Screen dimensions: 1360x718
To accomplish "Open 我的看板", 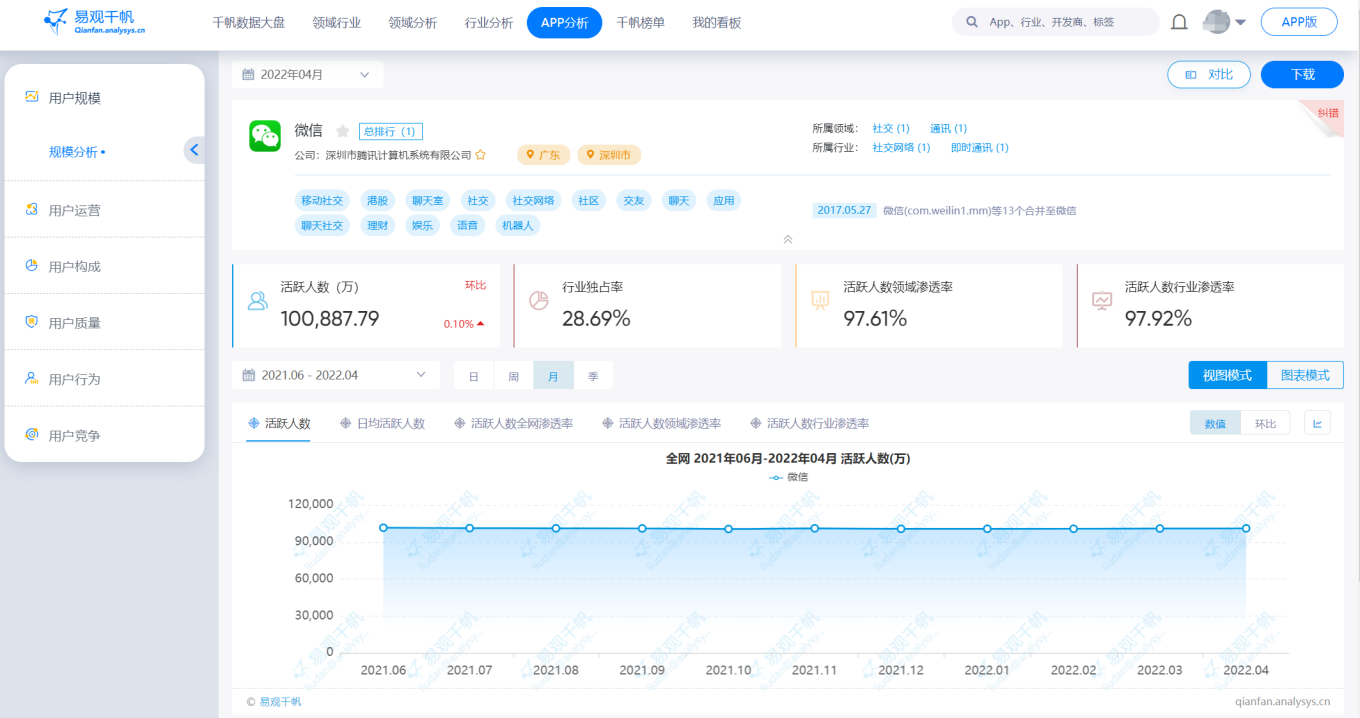I will pos(717,22).
